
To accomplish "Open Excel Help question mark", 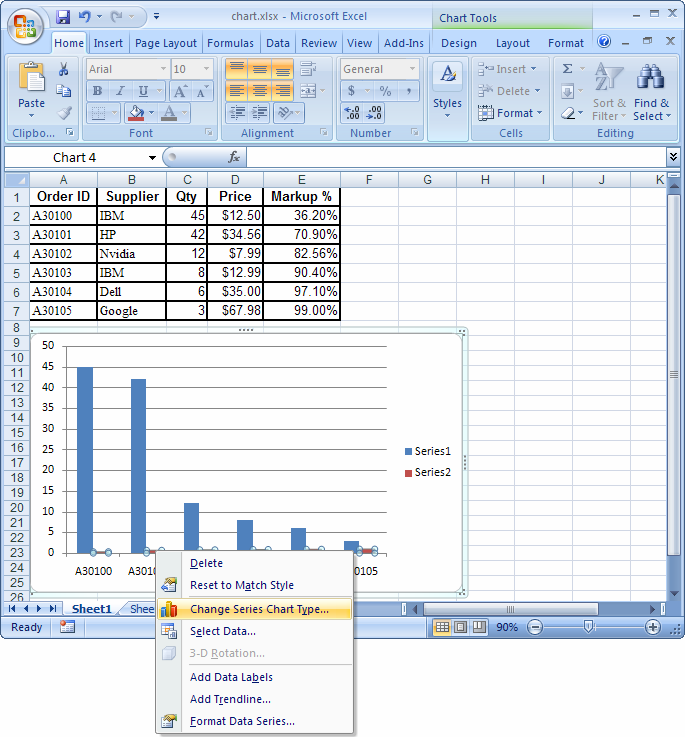I will [x=604, y=42].
